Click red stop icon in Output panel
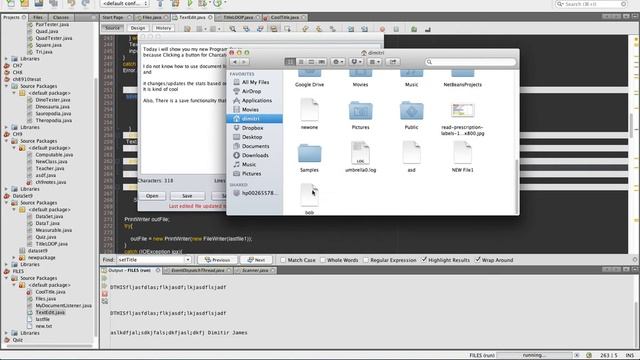The height and width of the screenshot is (360, 640). pyautogui.click(x=105, y=294)
